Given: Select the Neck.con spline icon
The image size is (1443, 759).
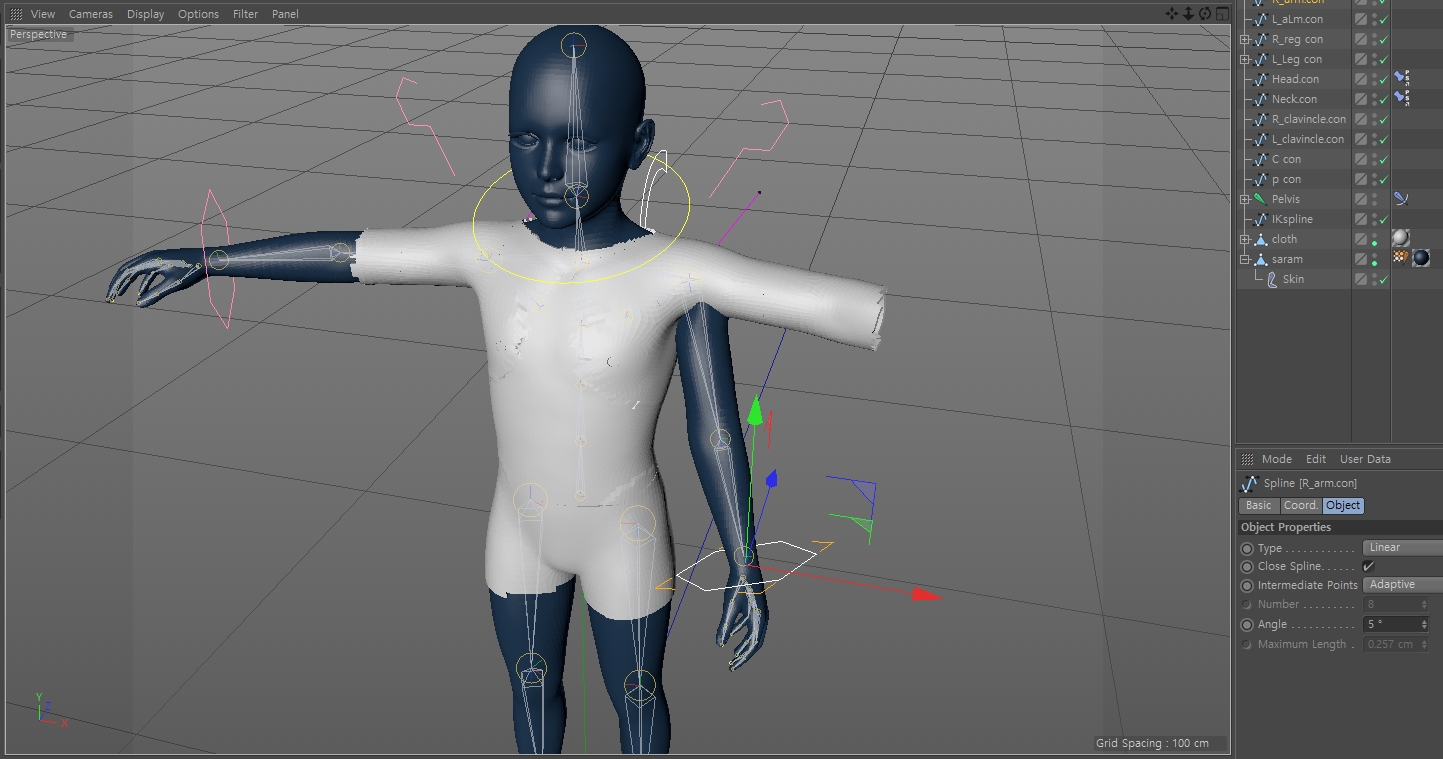Looking at the screenshot, I should (x=1261, y=99).
